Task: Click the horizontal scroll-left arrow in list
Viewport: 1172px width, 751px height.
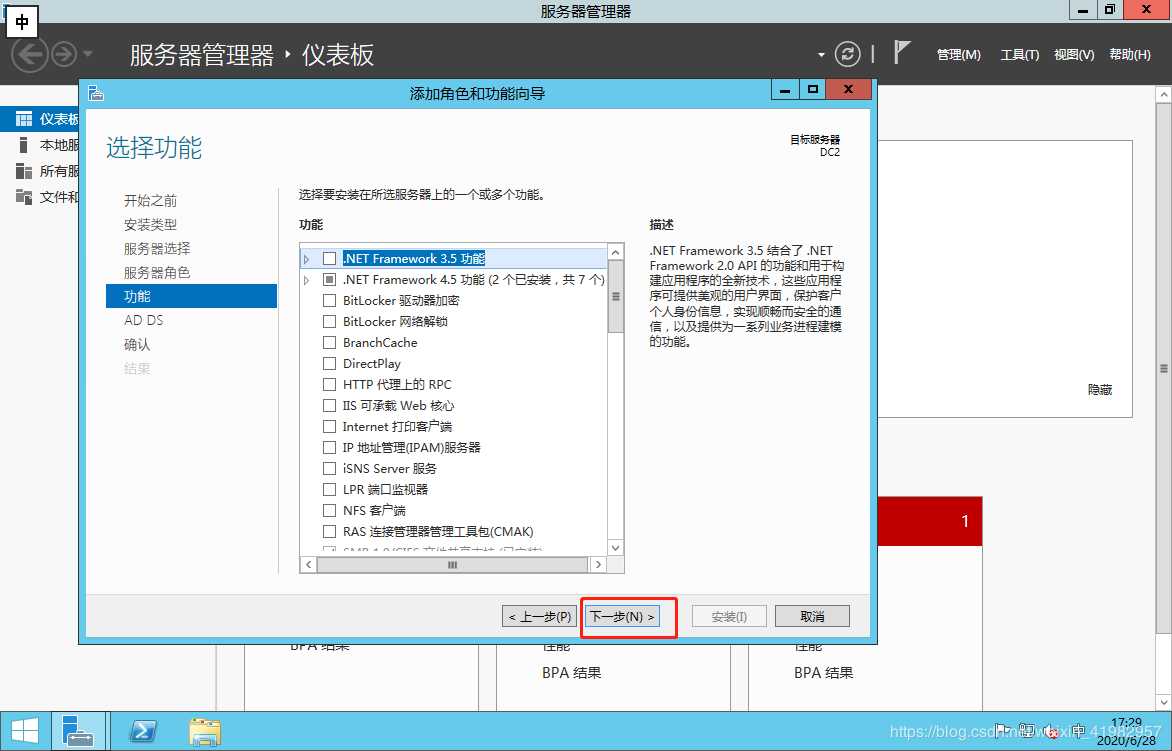Action: (x=308, y=565)
